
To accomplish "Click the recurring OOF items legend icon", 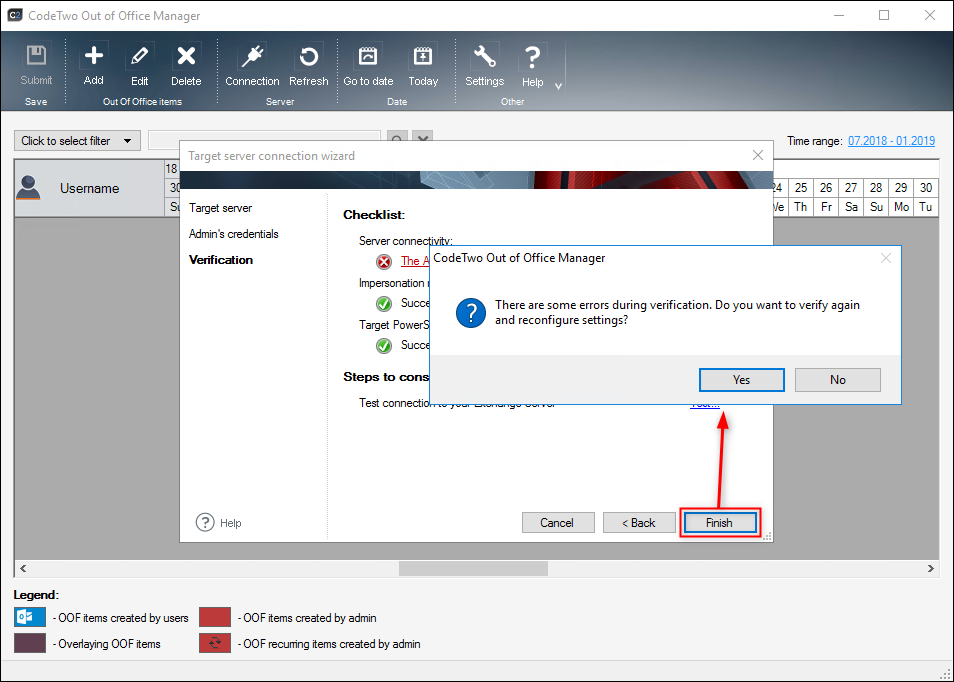I will [x=215, y=643].
